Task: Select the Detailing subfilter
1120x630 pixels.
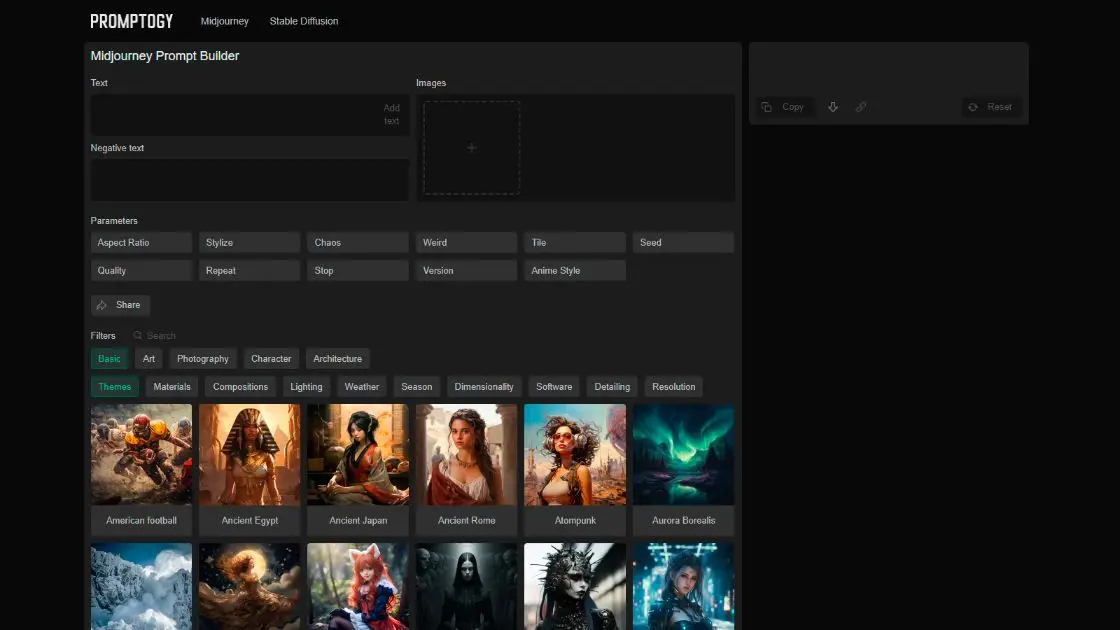Action: 612,386
